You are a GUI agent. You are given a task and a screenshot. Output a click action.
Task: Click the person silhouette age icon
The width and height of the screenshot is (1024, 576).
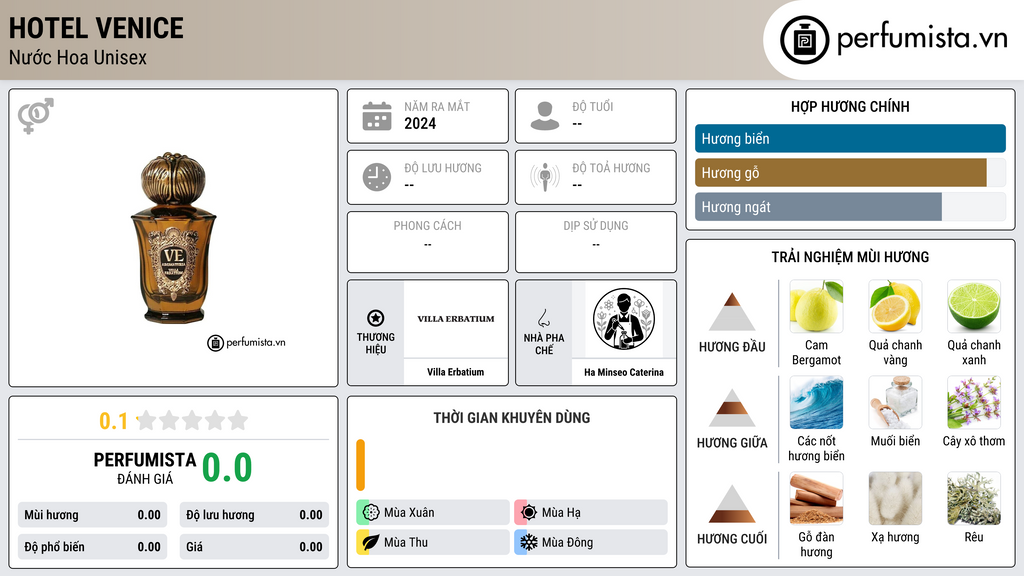pyautogui.click(x=545, y=116)
